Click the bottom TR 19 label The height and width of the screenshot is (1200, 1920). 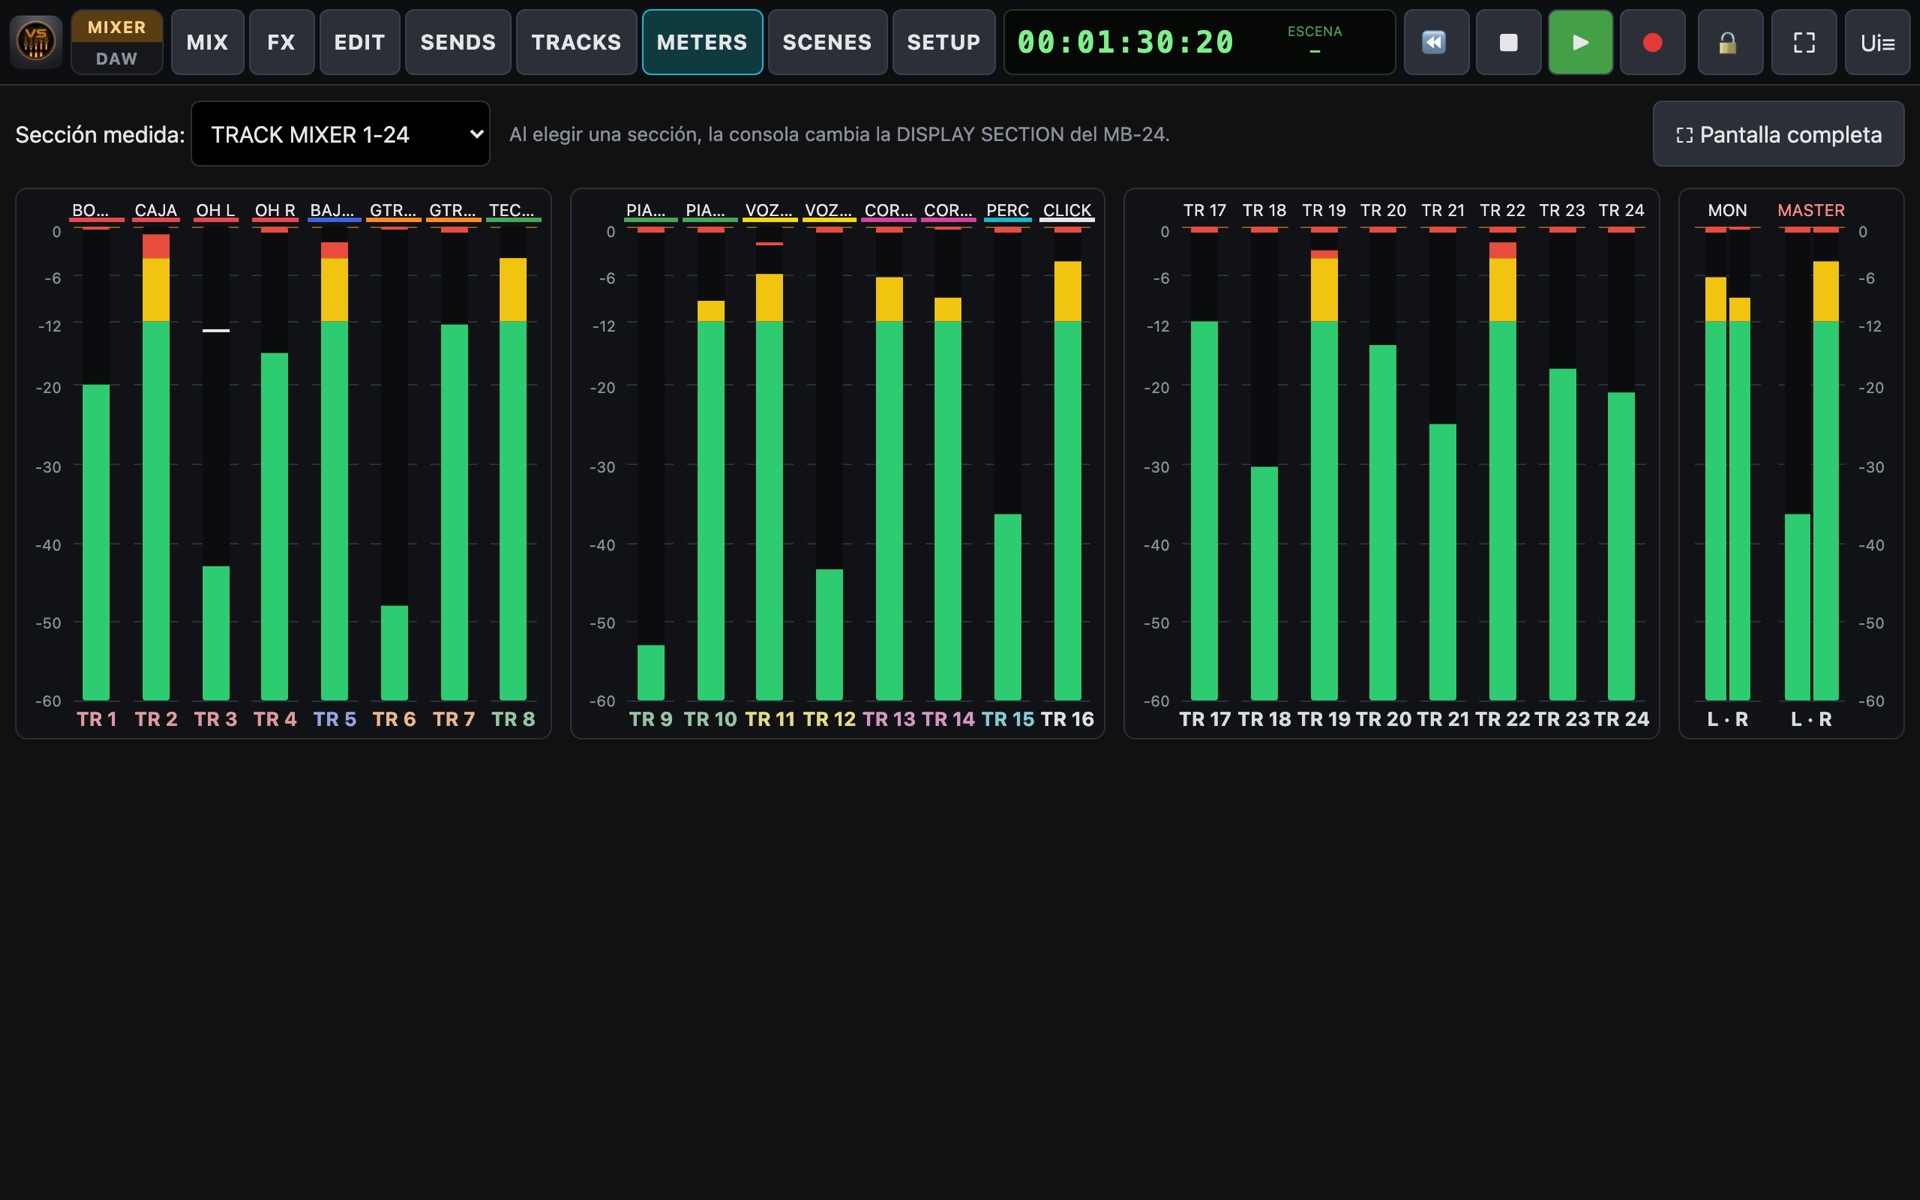click(x=1324, y=719)
